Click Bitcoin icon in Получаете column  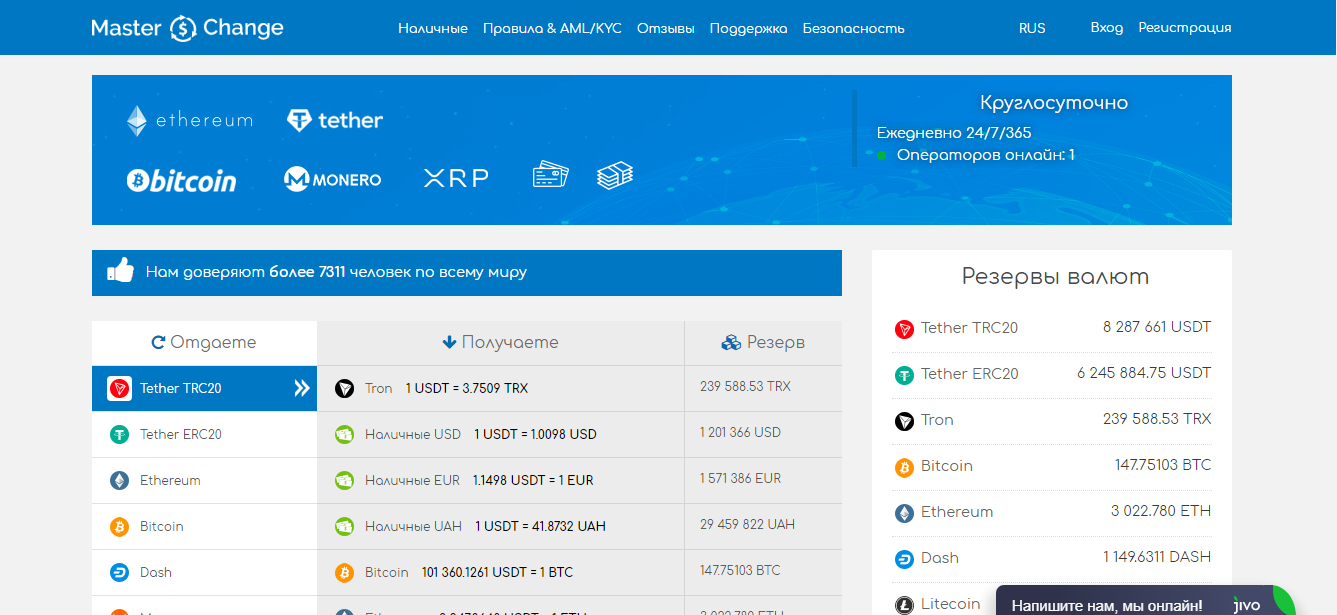tap(345, 572)
